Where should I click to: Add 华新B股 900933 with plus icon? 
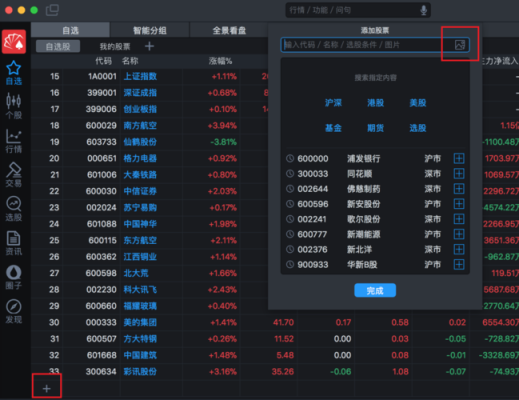[x=459, y=265]
